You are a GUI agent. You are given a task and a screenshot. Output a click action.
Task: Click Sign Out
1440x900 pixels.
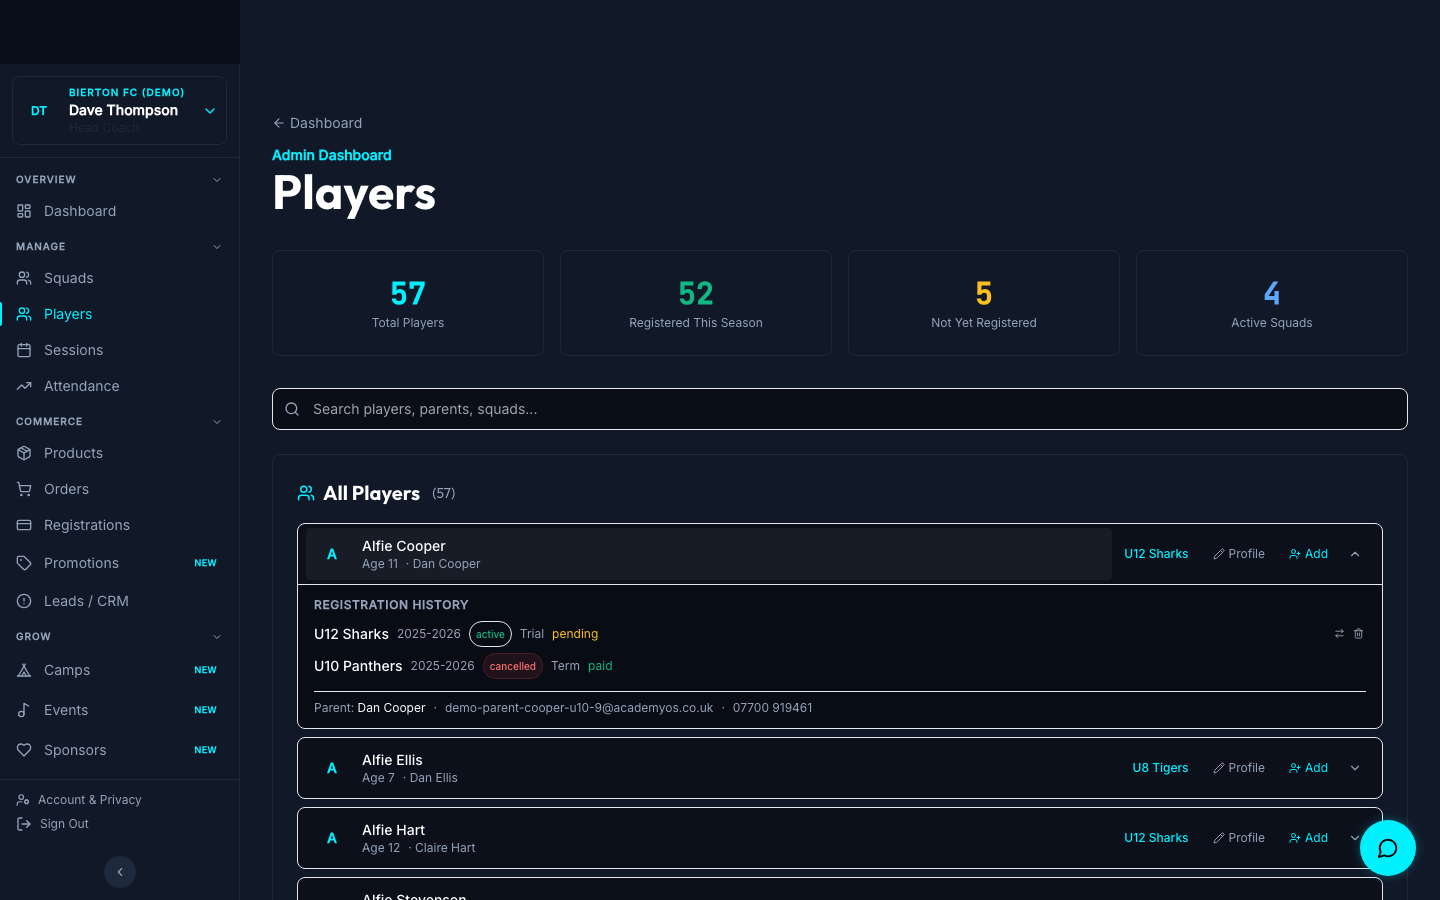pos(54,824)
